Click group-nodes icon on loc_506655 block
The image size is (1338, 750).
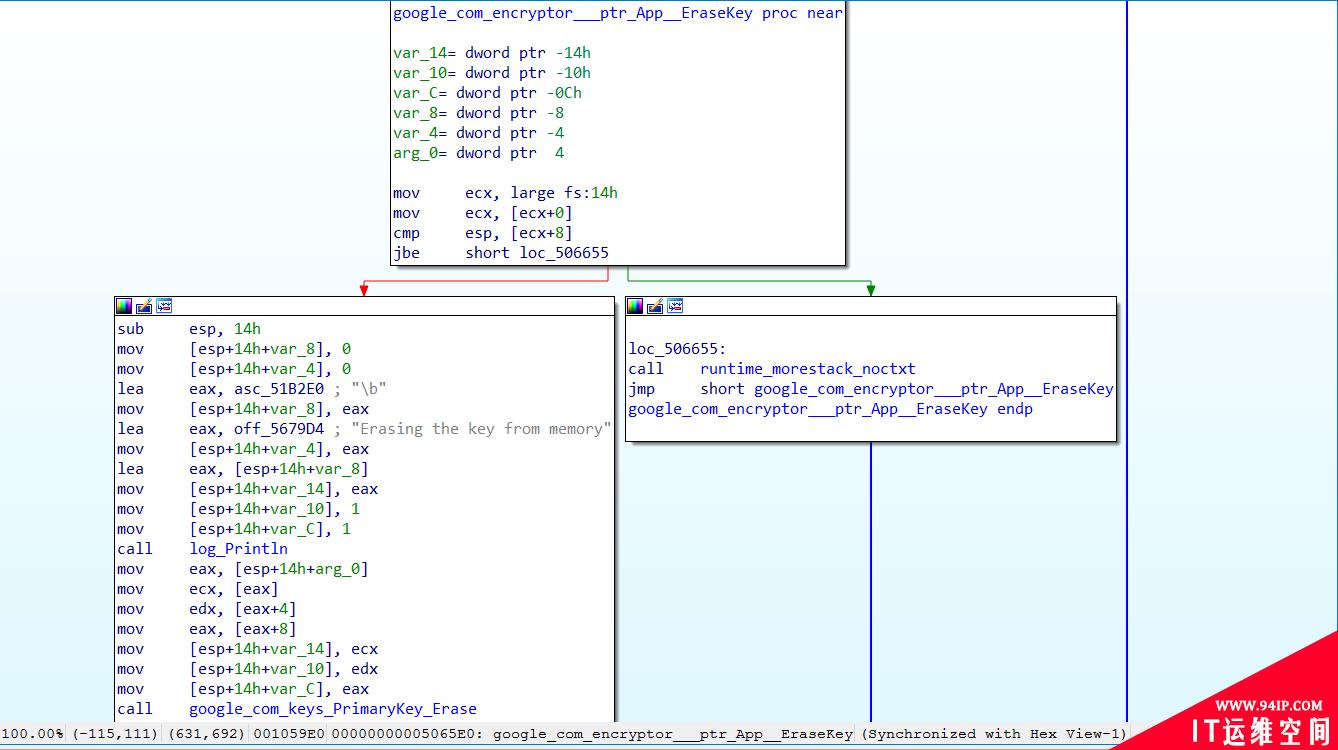pyautogui.click(x=675, y=306)
